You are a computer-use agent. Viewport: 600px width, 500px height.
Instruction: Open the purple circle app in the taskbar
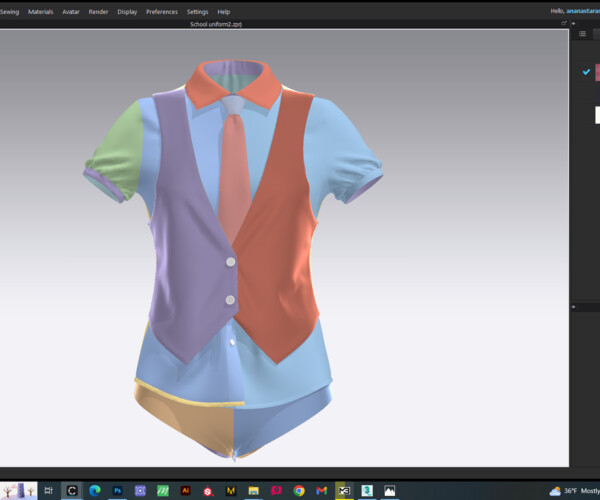[x=140, y=490]
